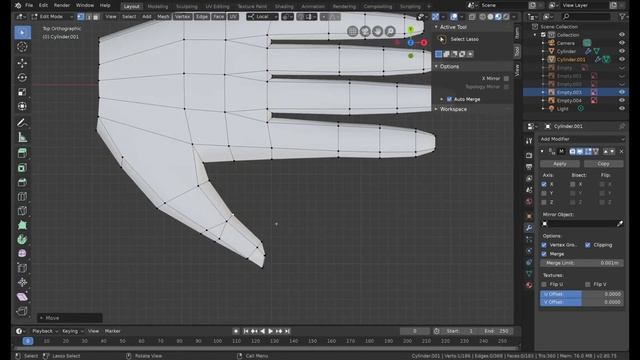
Task: Click the pan hand viewport gizmo
Action: [378, 31]
